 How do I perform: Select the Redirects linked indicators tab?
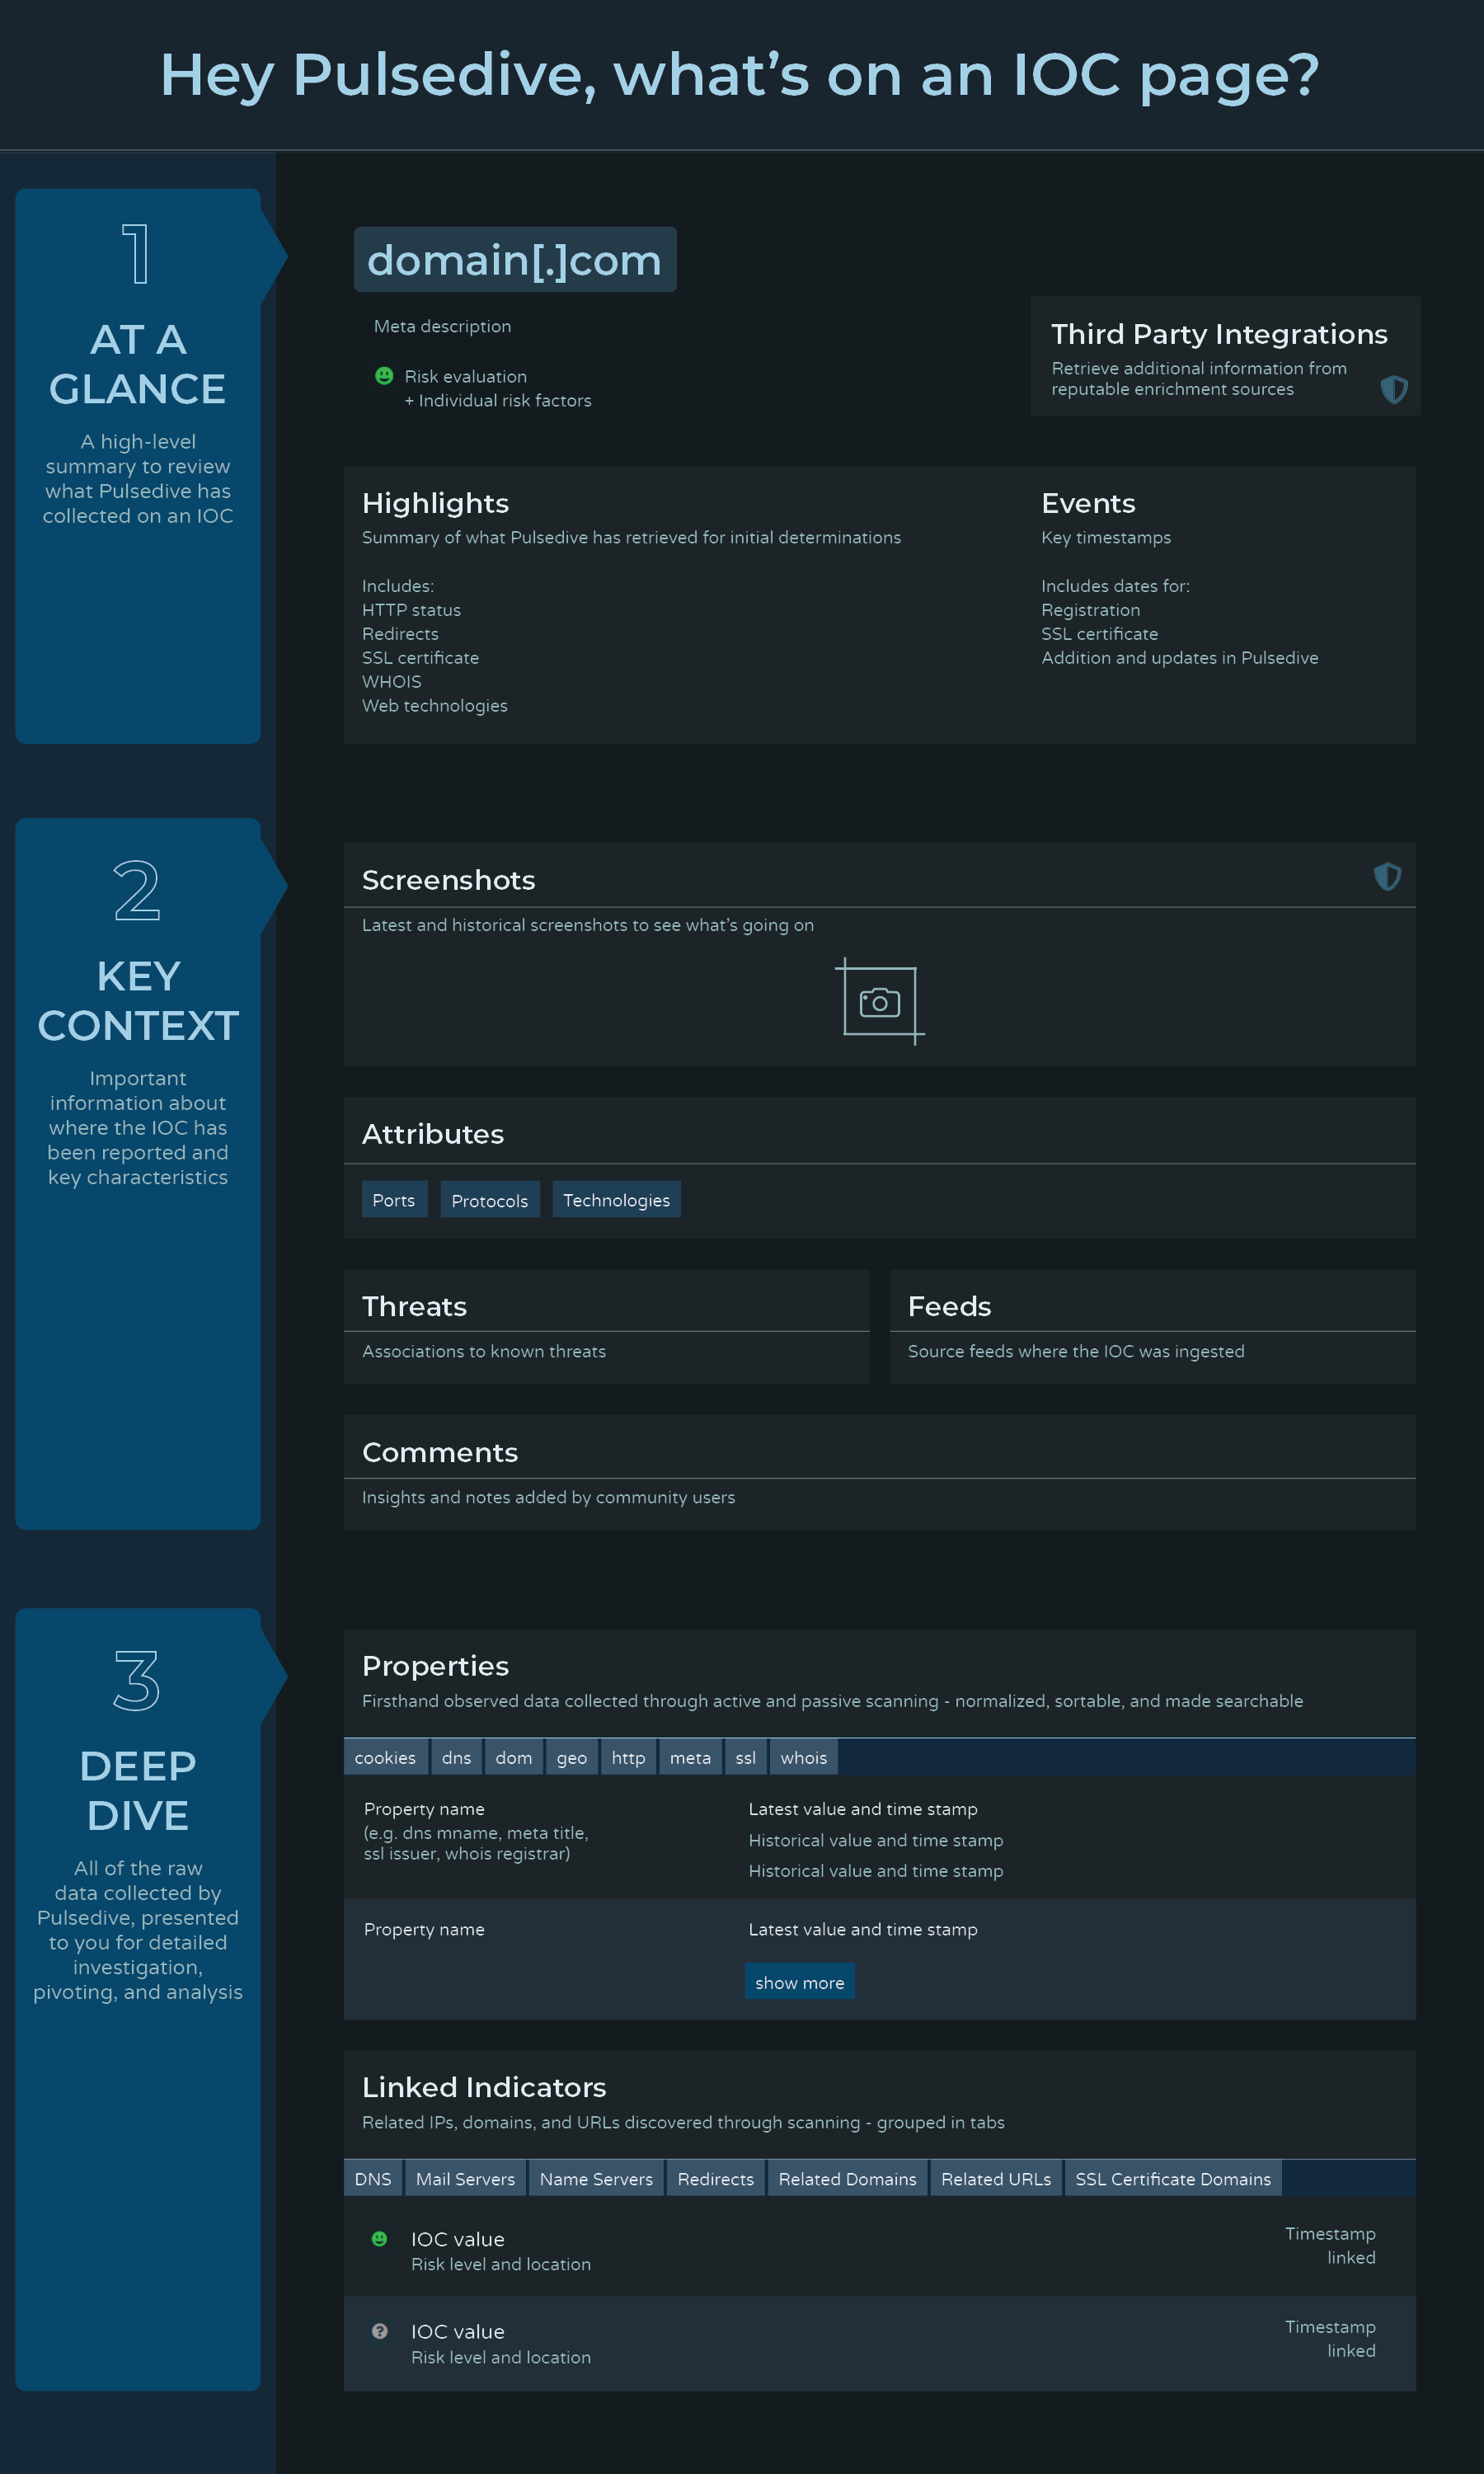pyautogui.click(x=716, y=2179)
